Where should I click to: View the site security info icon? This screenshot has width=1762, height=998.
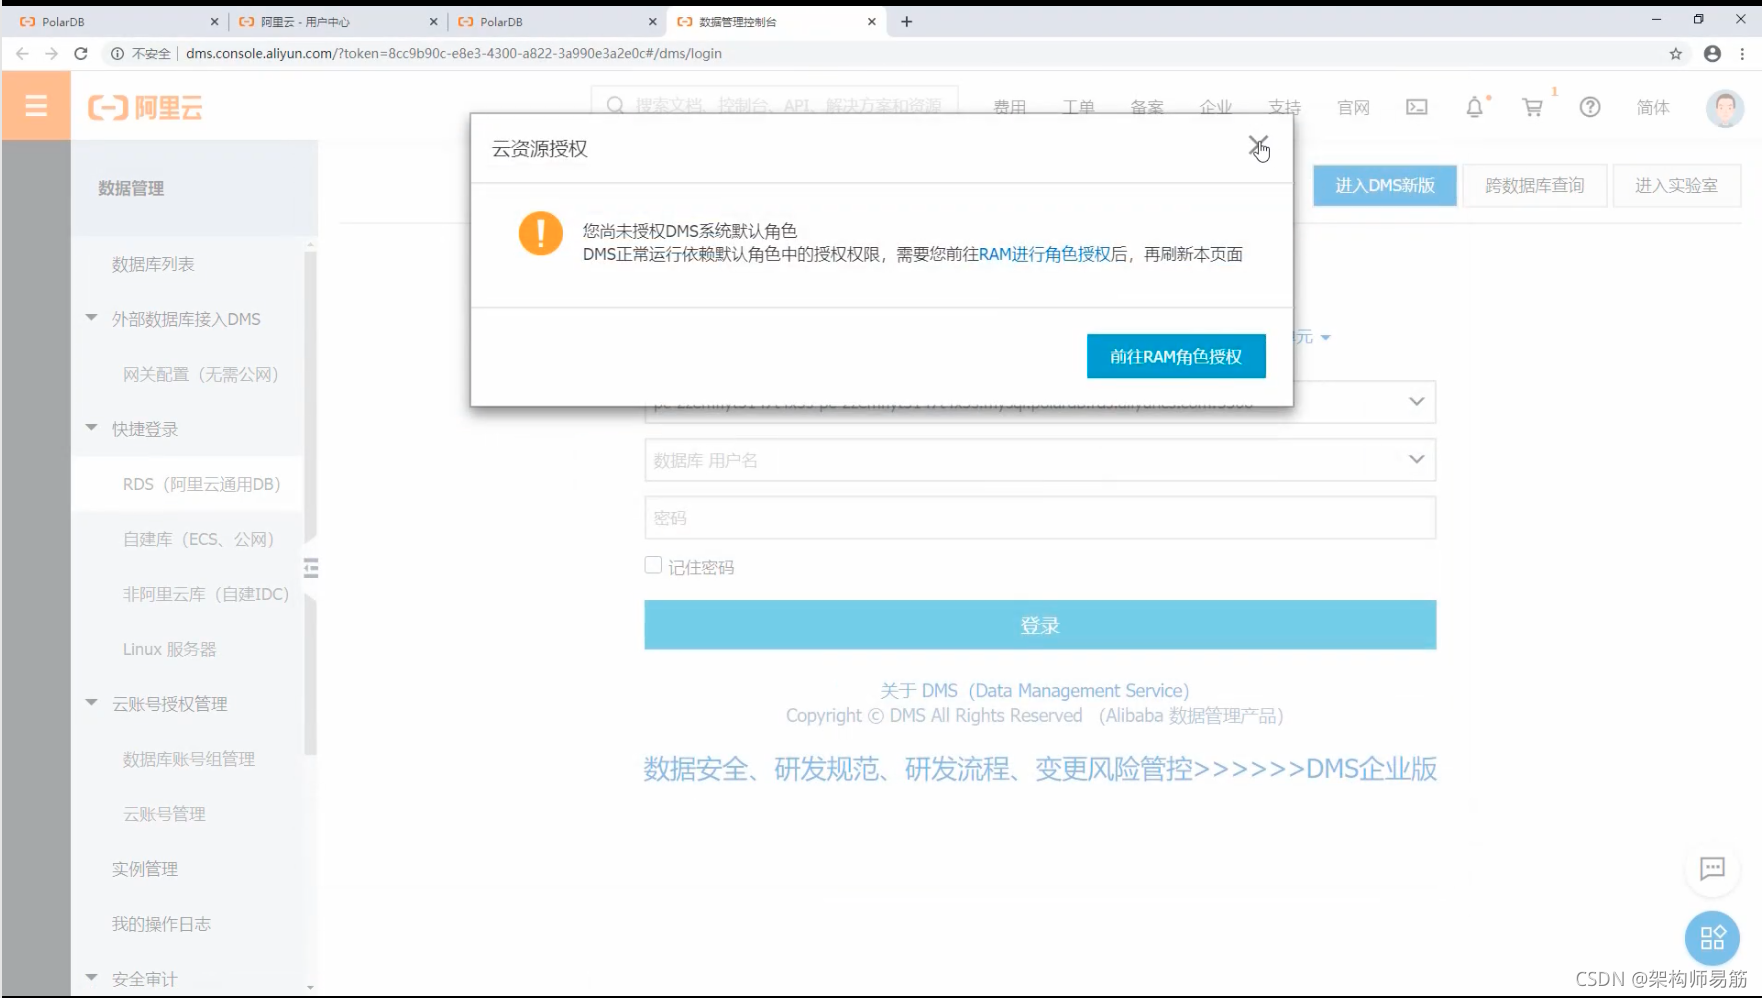tap(117, 54)
